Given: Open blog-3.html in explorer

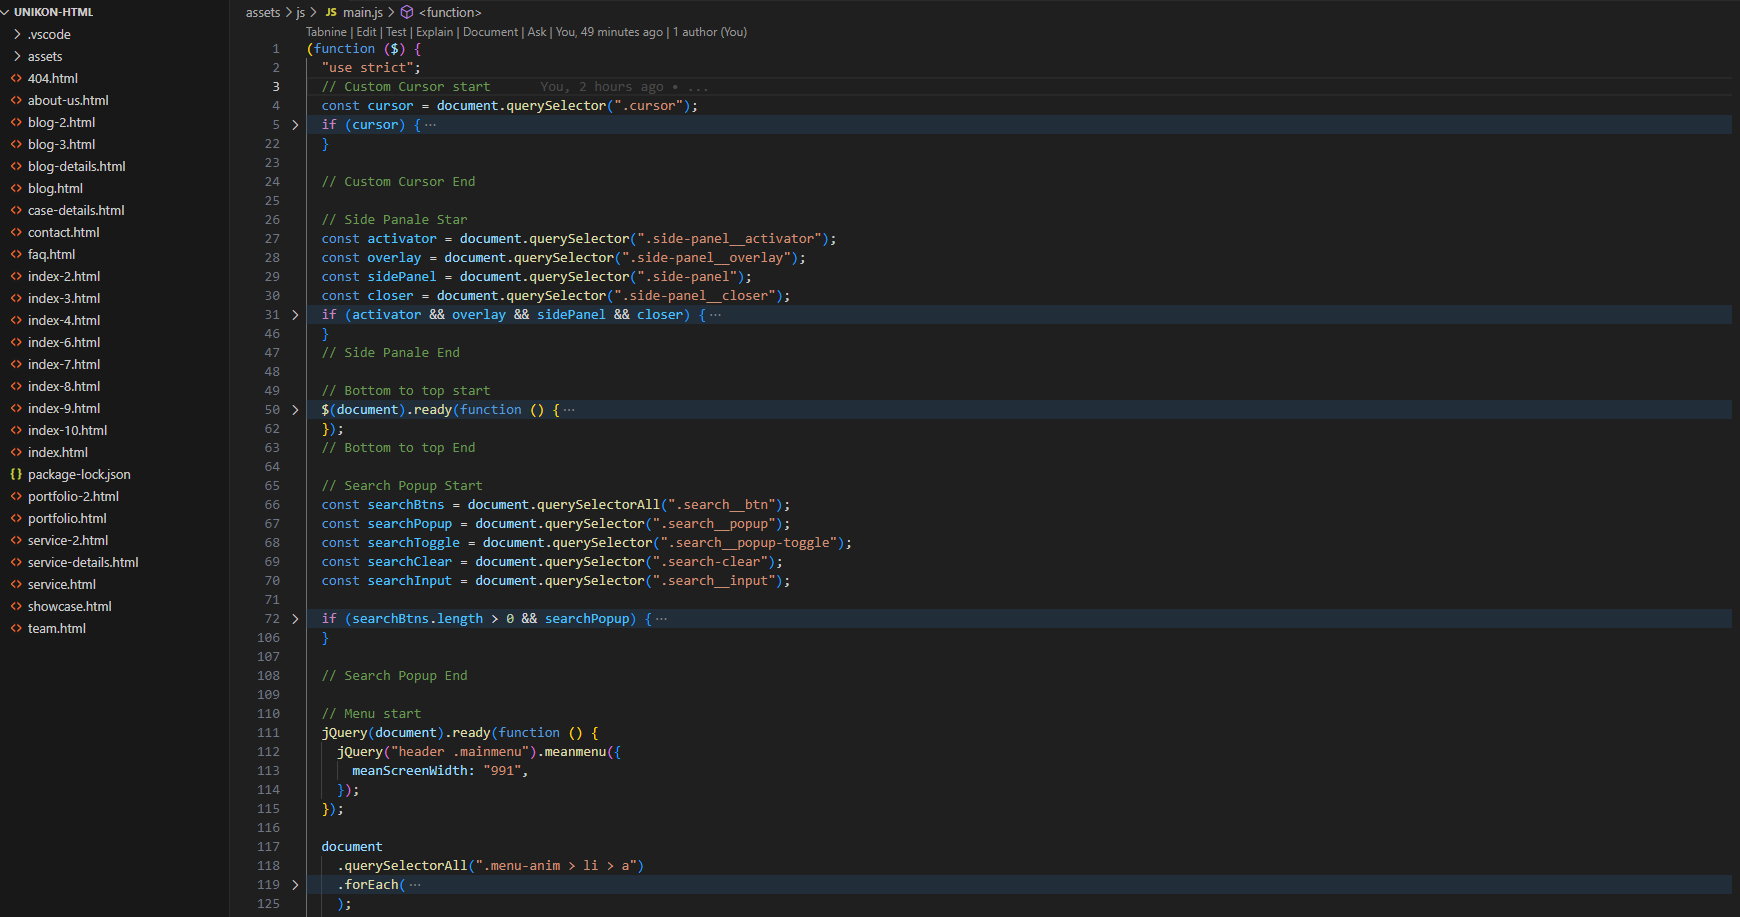Looking at the screenshot, I should coord(61,144).
